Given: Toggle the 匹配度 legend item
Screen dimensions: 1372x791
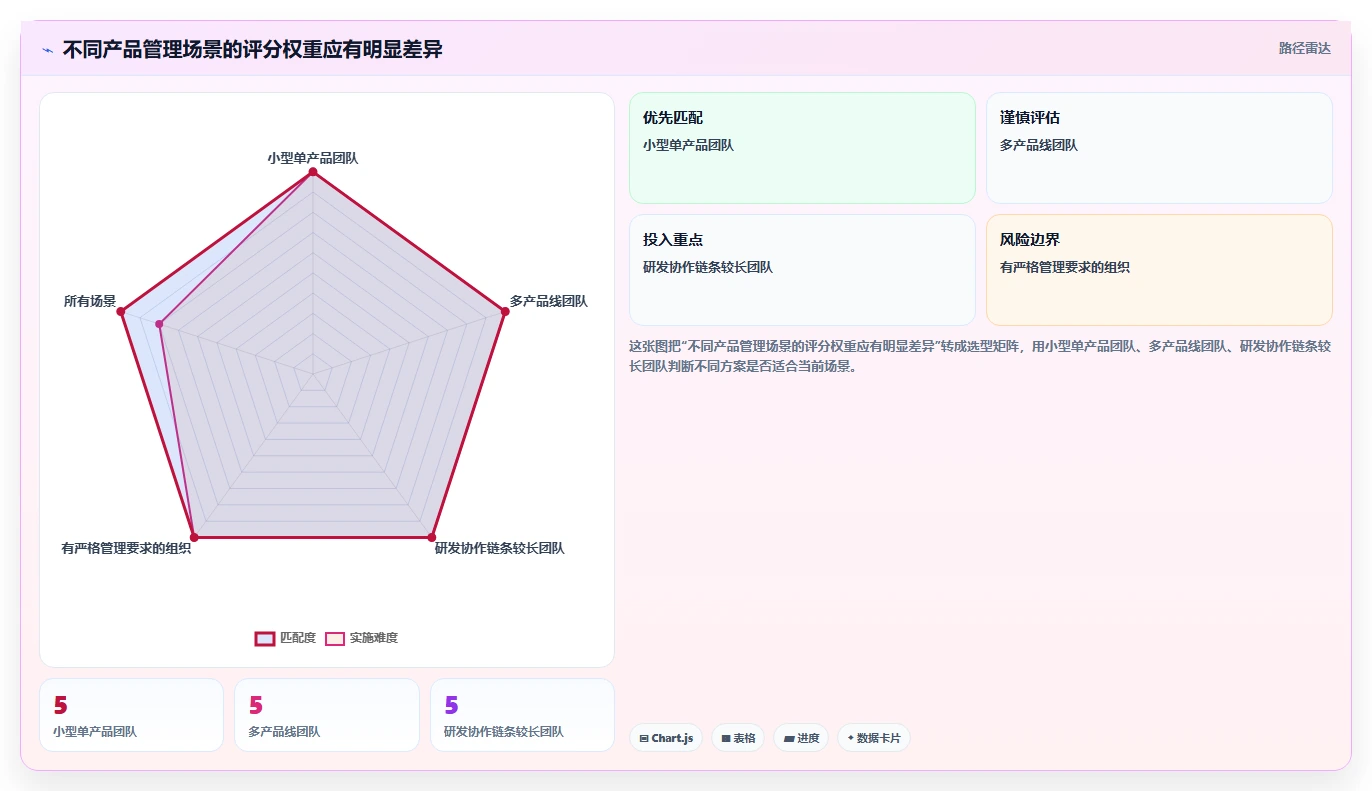Looking at the screenshot, I should coord(285,638).
